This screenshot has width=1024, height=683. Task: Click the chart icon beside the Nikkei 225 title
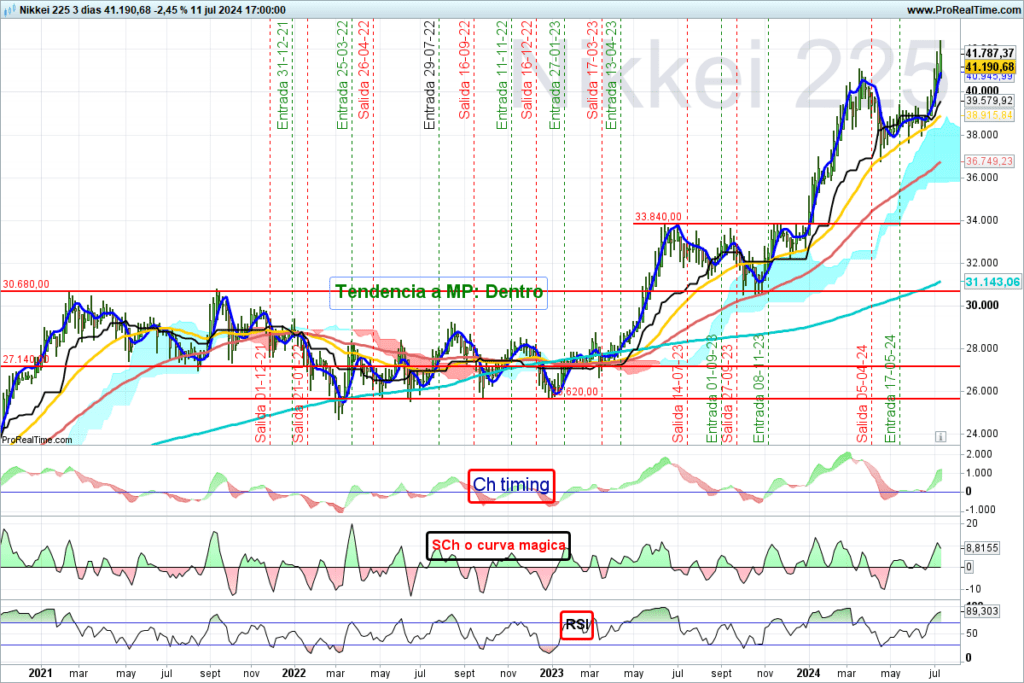click(x=10, y=10)
